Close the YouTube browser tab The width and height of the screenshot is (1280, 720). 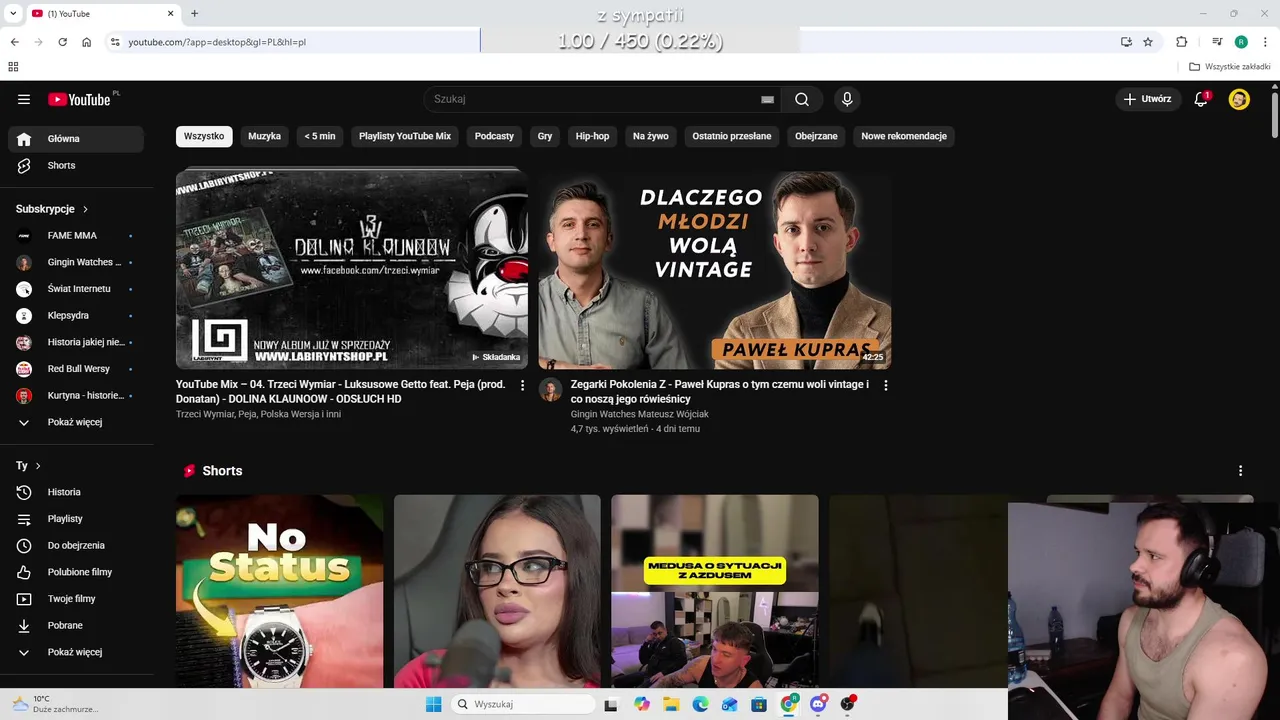[170, 13]
